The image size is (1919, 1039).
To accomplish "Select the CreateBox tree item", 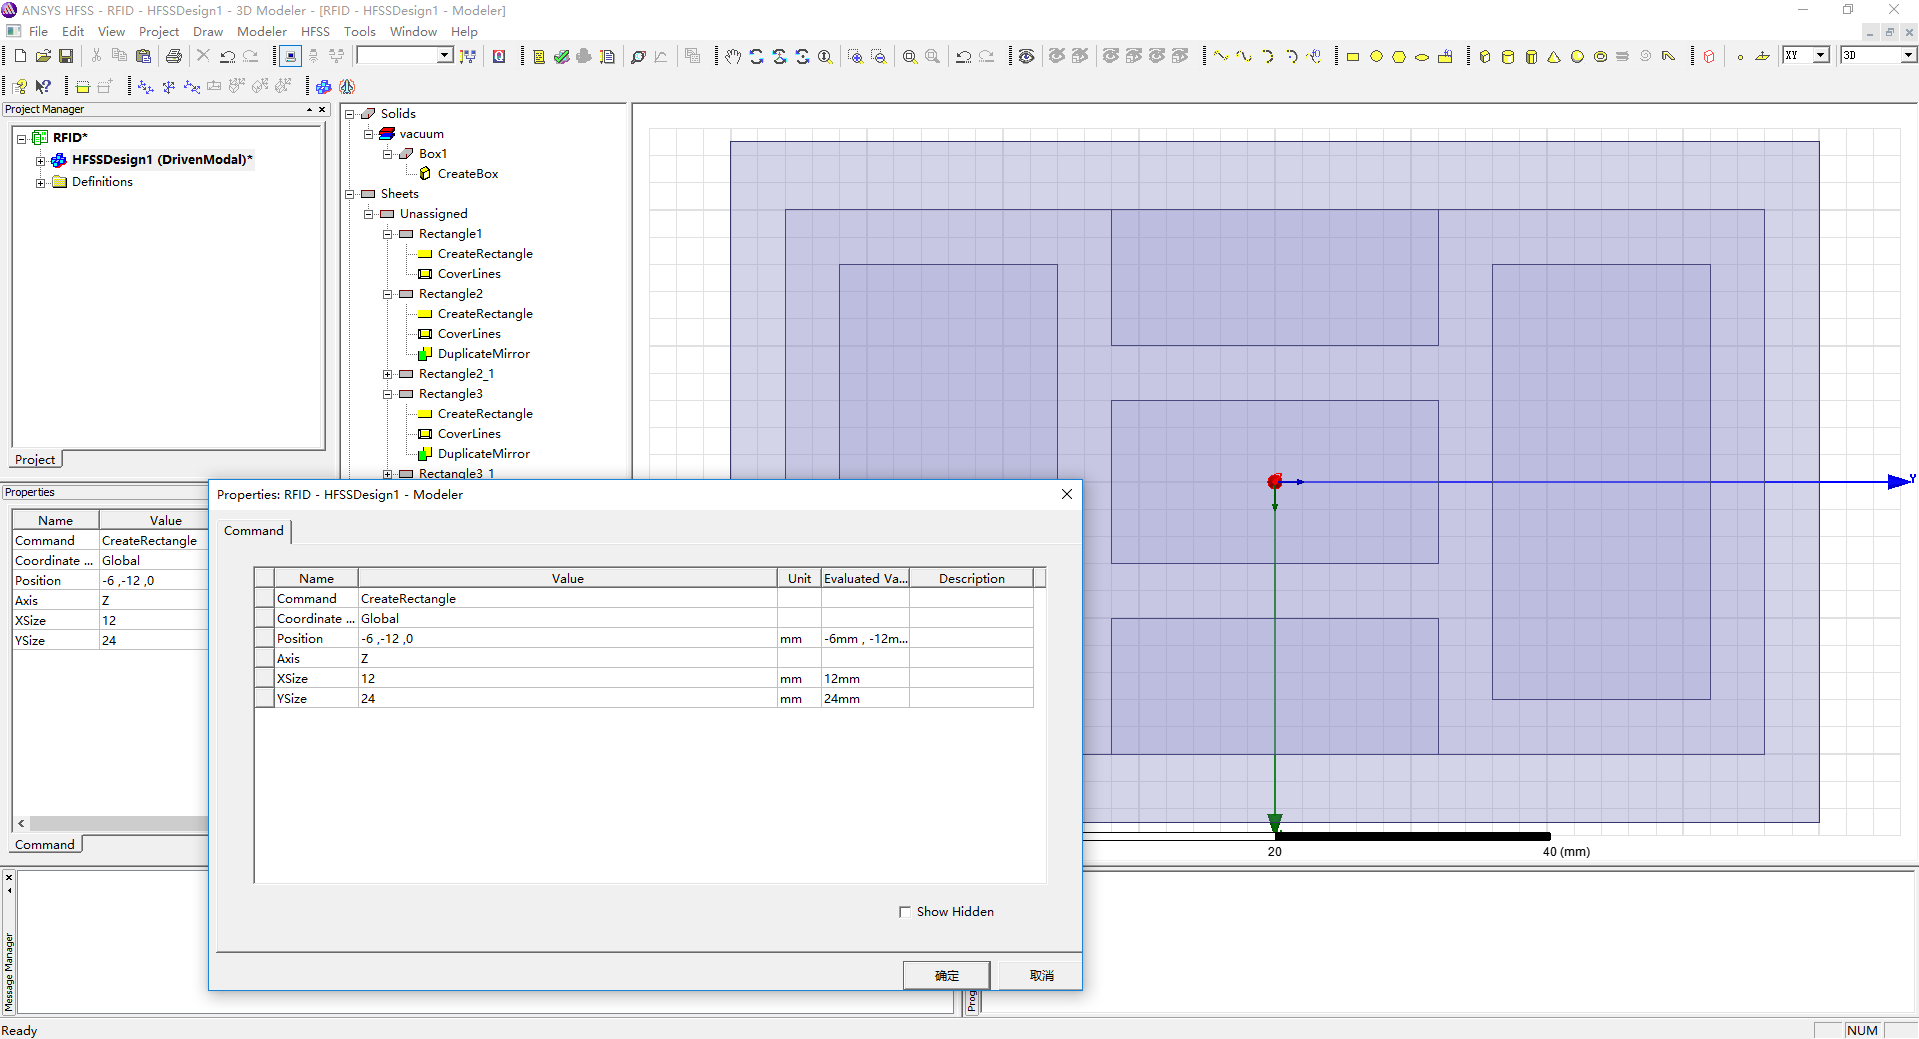I will pyautogui.click(x=467, y=174).
